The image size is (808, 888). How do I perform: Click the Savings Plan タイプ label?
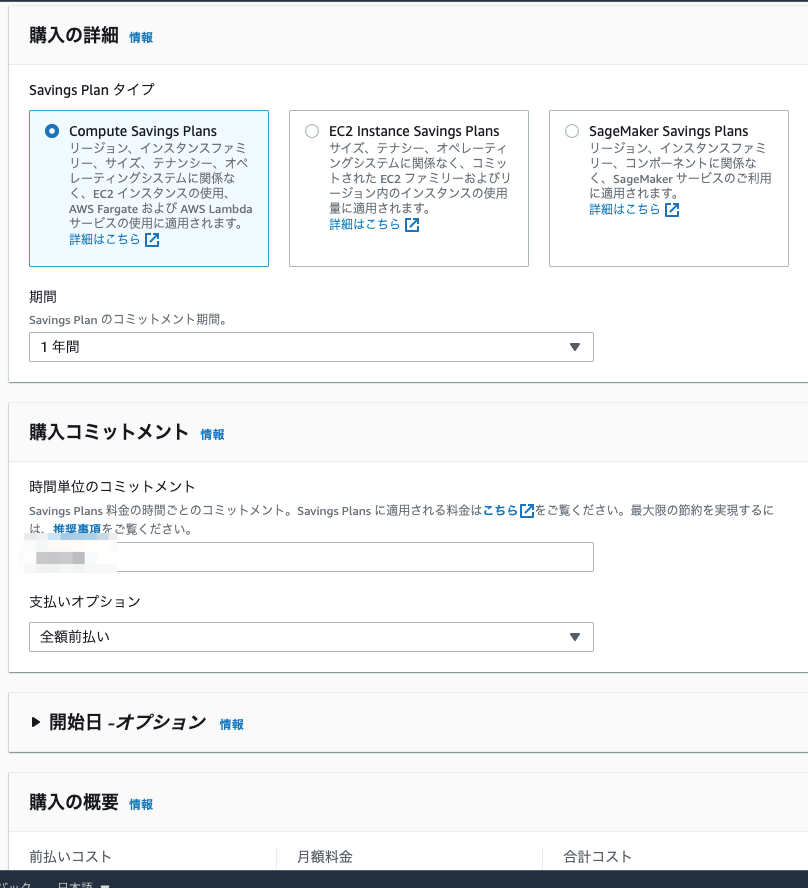tap(92, 89)
